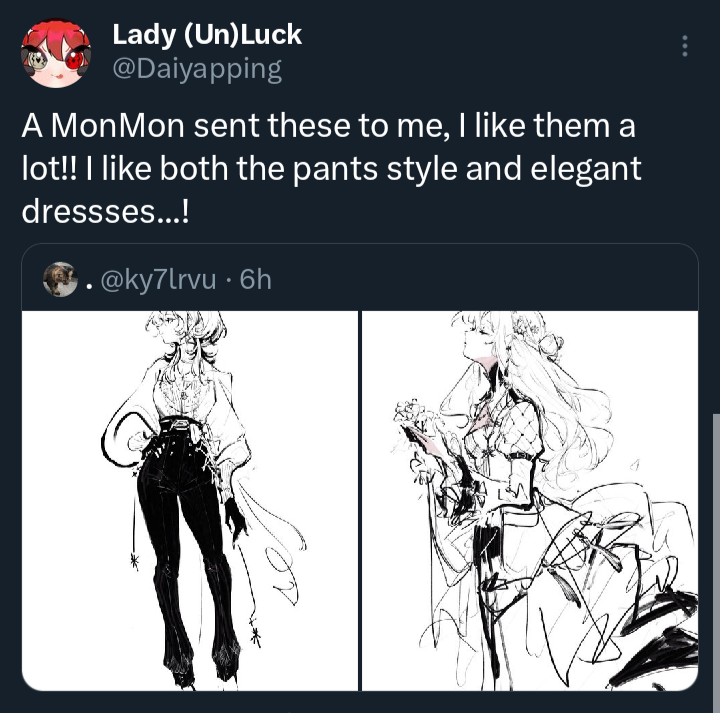Click the 6h timestamp on quoted tweet
Viewport: 720px width, 713px height.
pos(256,279)
